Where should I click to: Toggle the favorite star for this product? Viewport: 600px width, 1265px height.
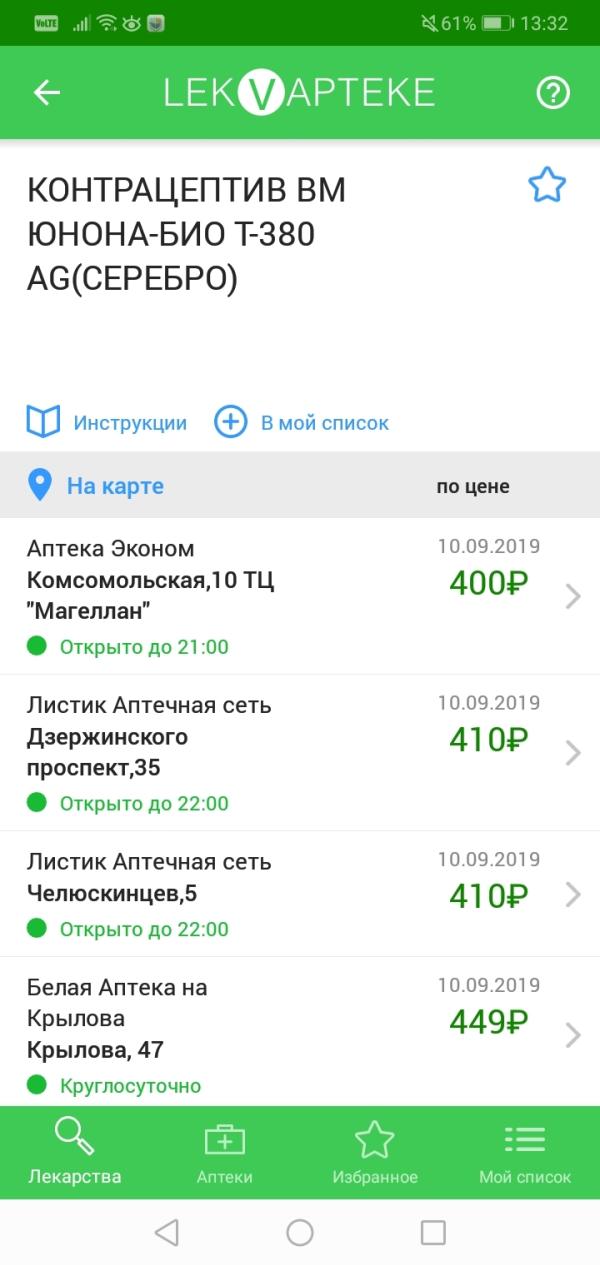(x=547, y=185)
